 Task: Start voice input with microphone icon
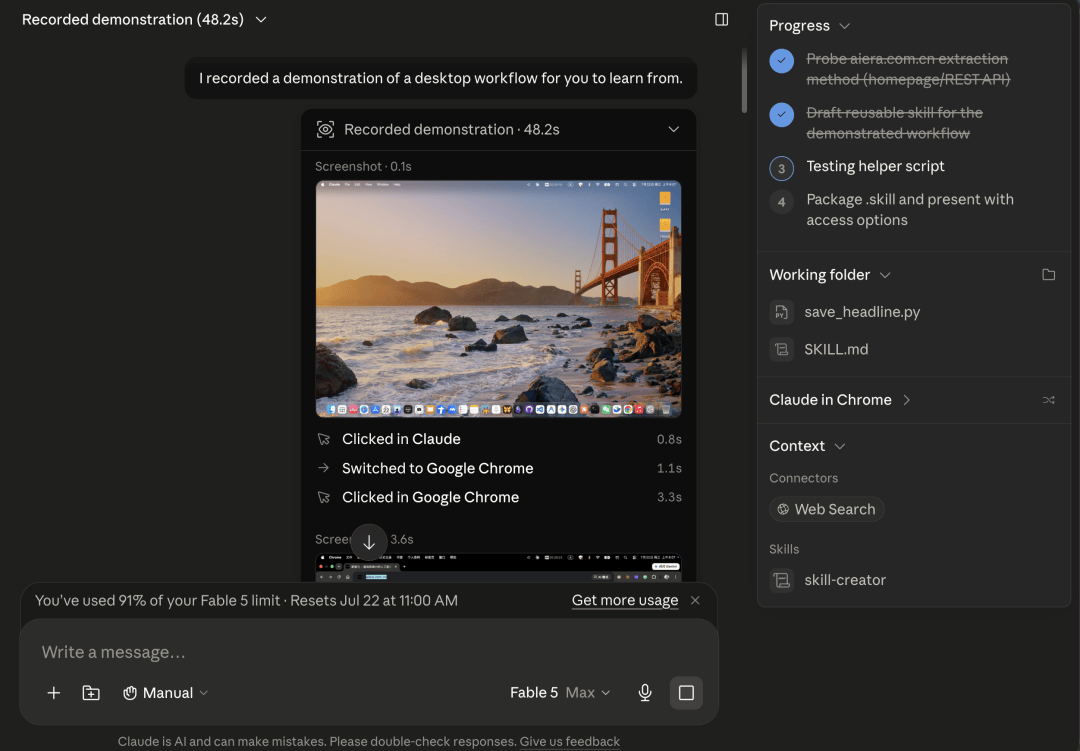645,692
